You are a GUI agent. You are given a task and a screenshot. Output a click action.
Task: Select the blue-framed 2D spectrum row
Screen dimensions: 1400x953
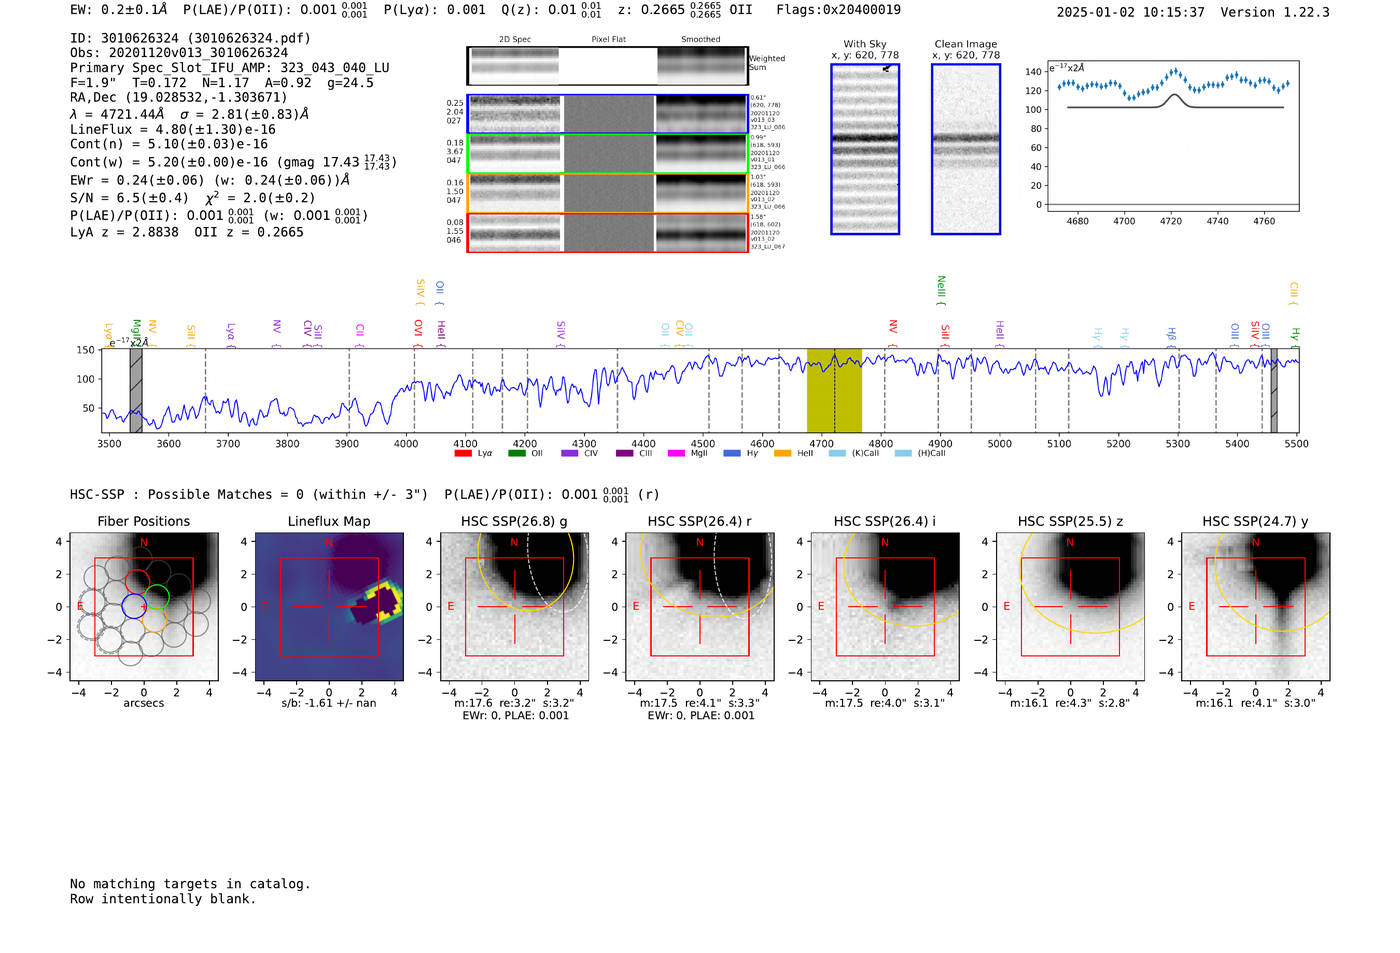(x=607, y=114)
